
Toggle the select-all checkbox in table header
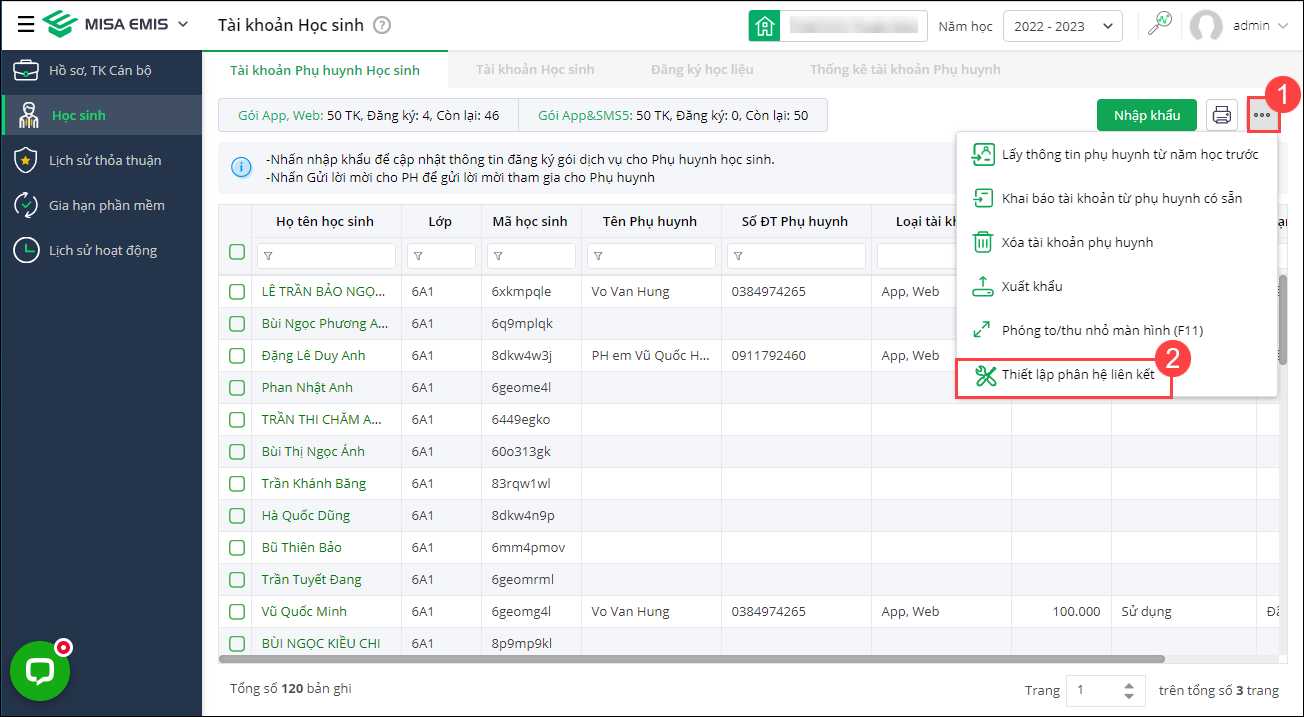[x=237, y=252]
